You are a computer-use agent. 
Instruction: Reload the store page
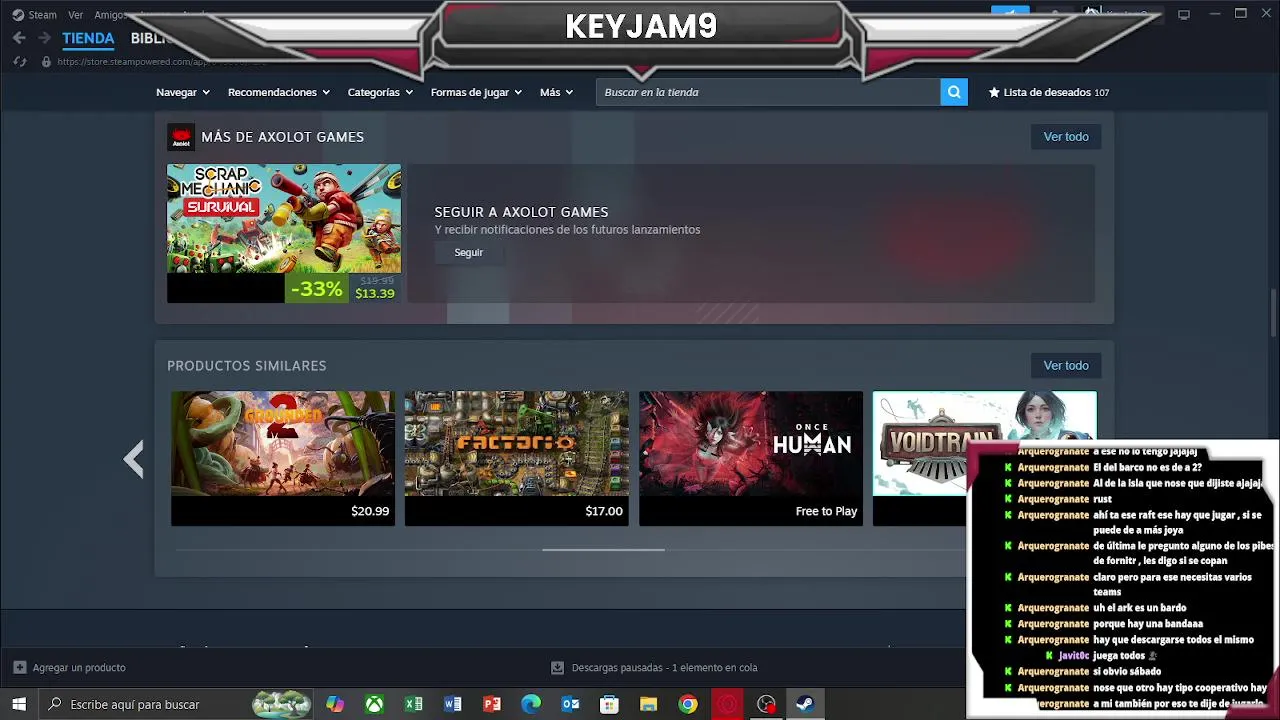pyautogui.click(x=19, y=62)
